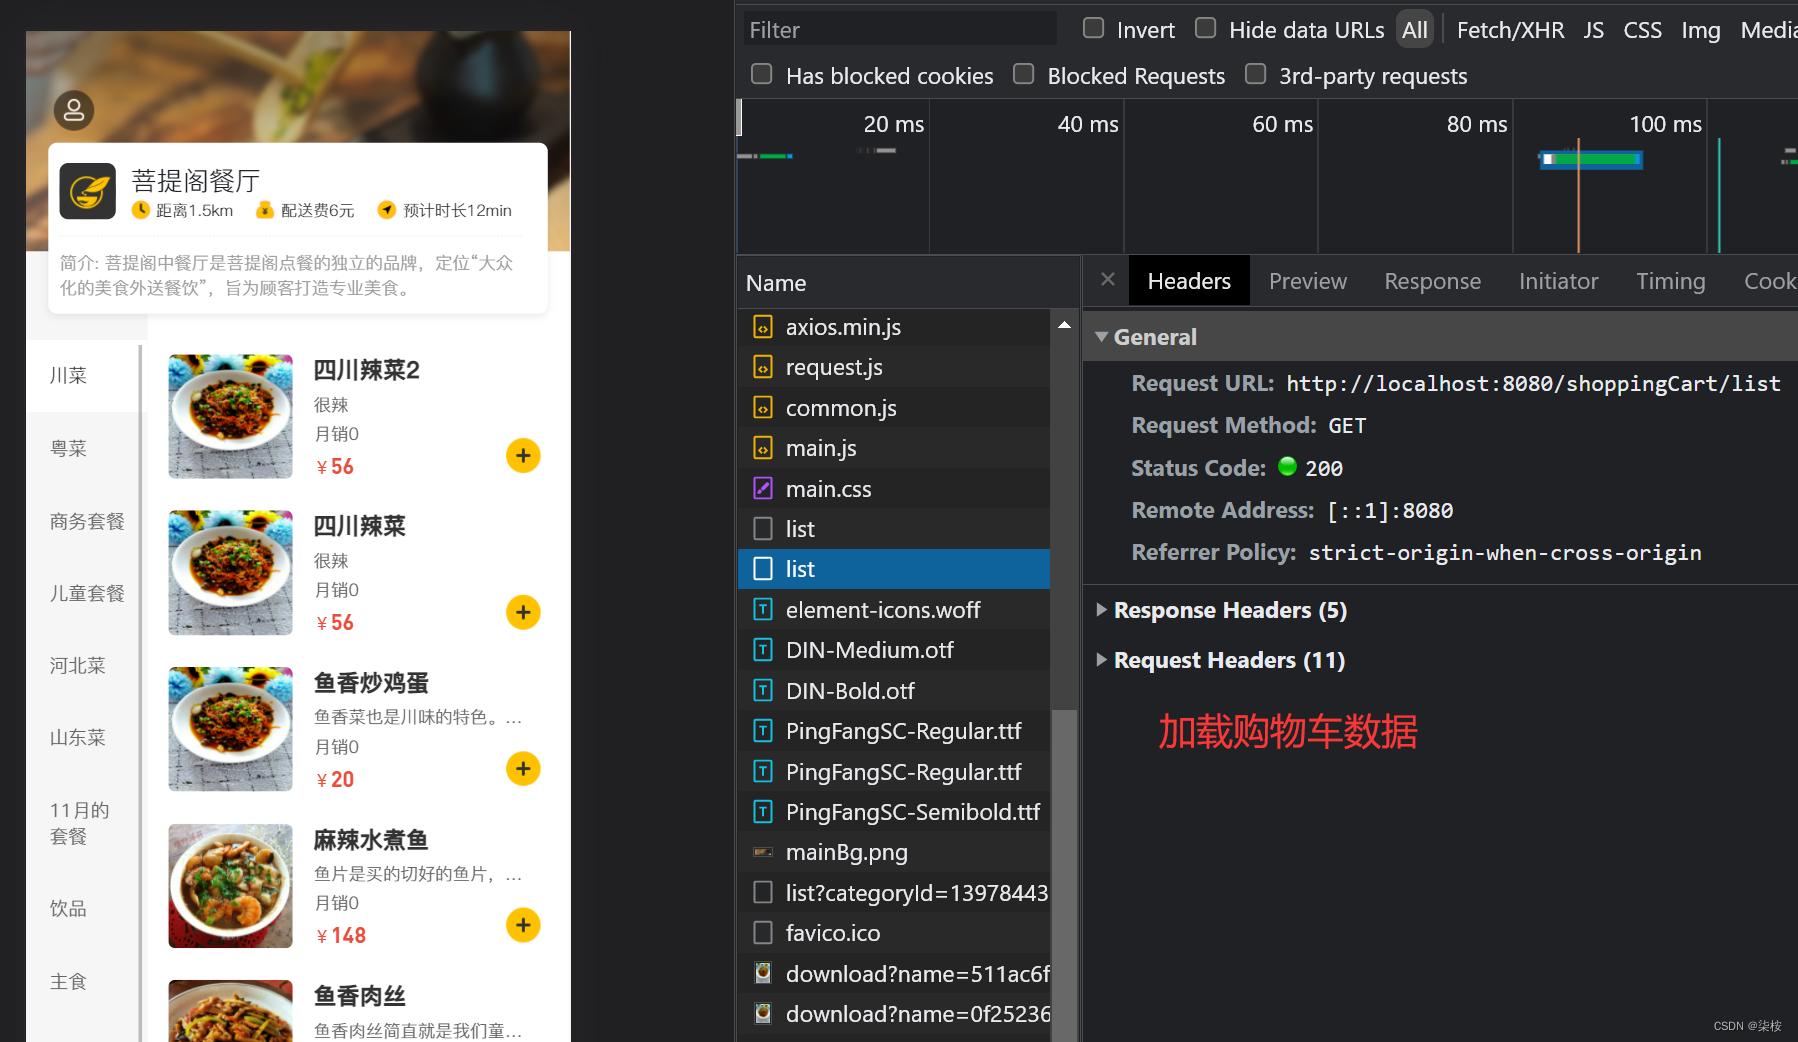
Task: Close the request details panel
Action: point(1108,280)
